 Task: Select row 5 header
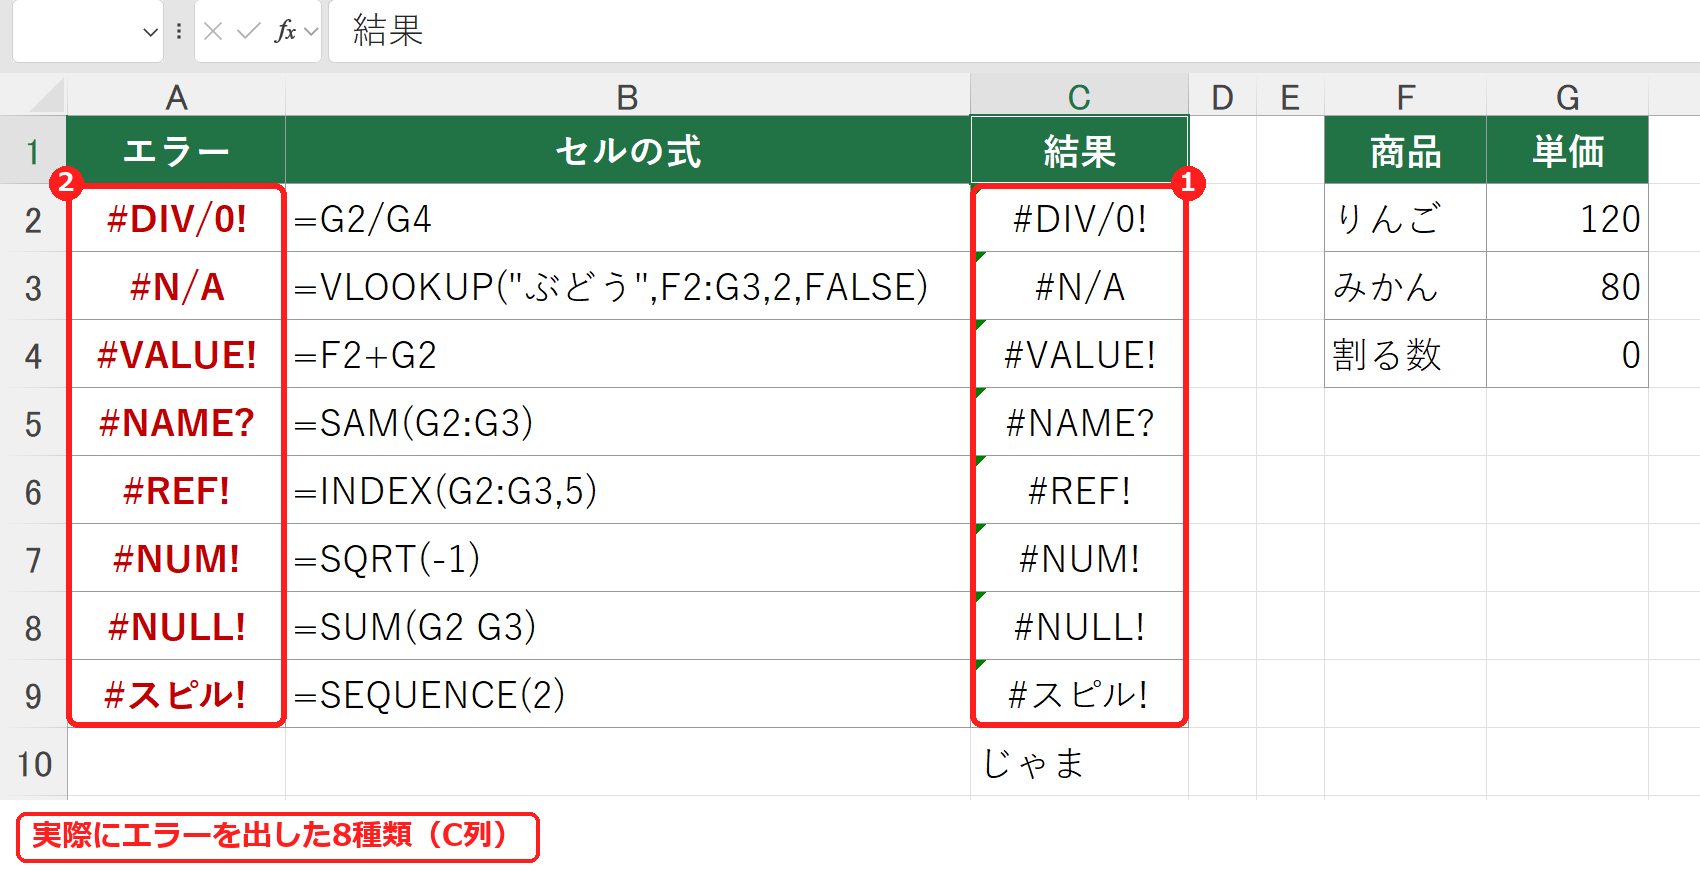33,423
